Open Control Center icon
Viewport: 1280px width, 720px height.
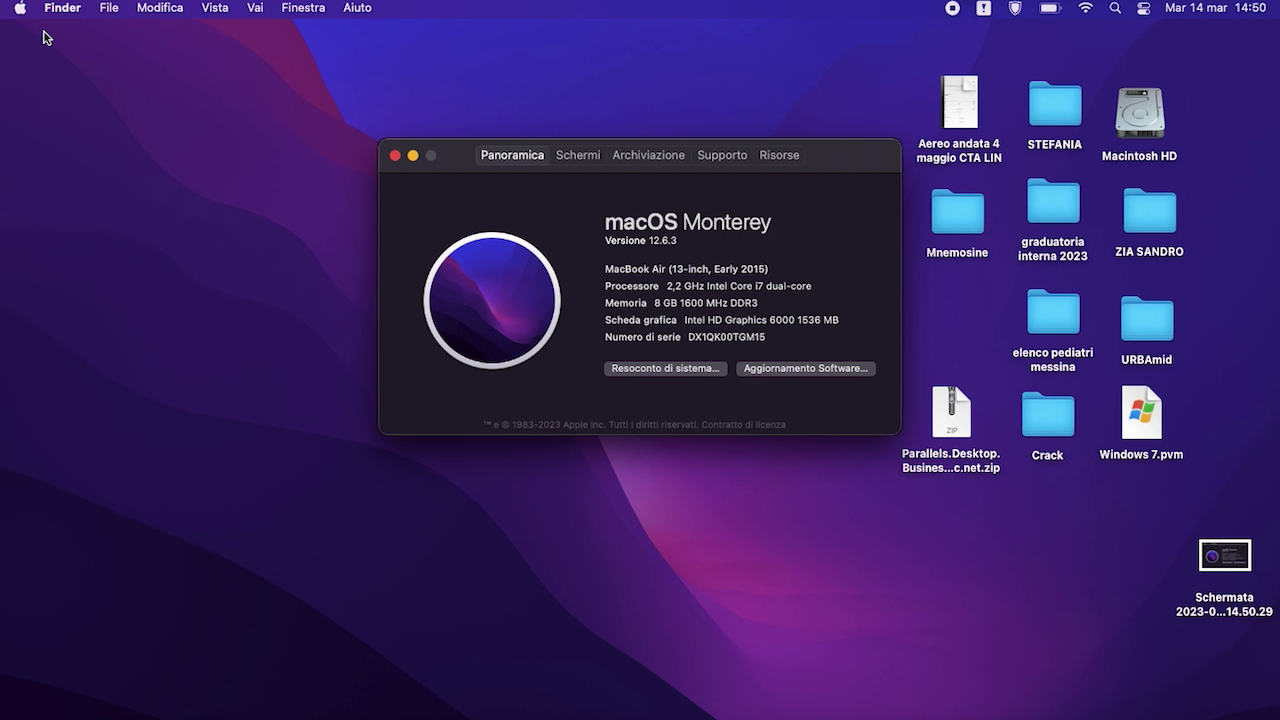[1144, 8]
